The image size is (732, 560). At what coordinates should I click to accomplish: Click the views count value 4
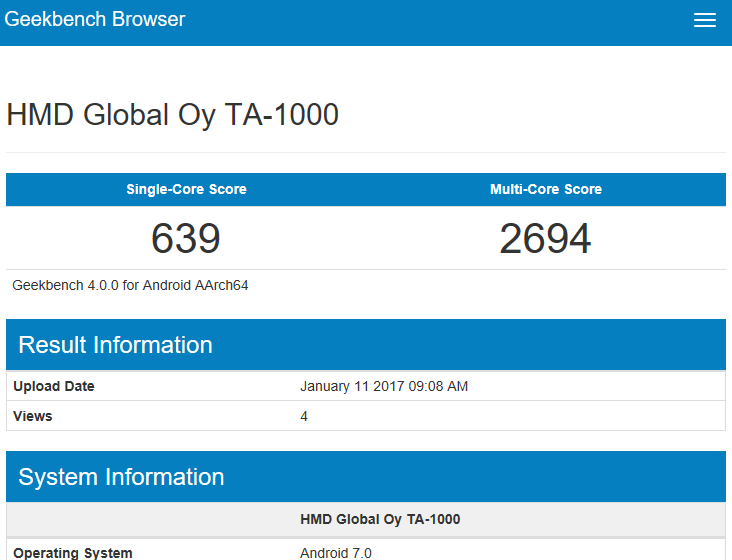tap(304, 416)
